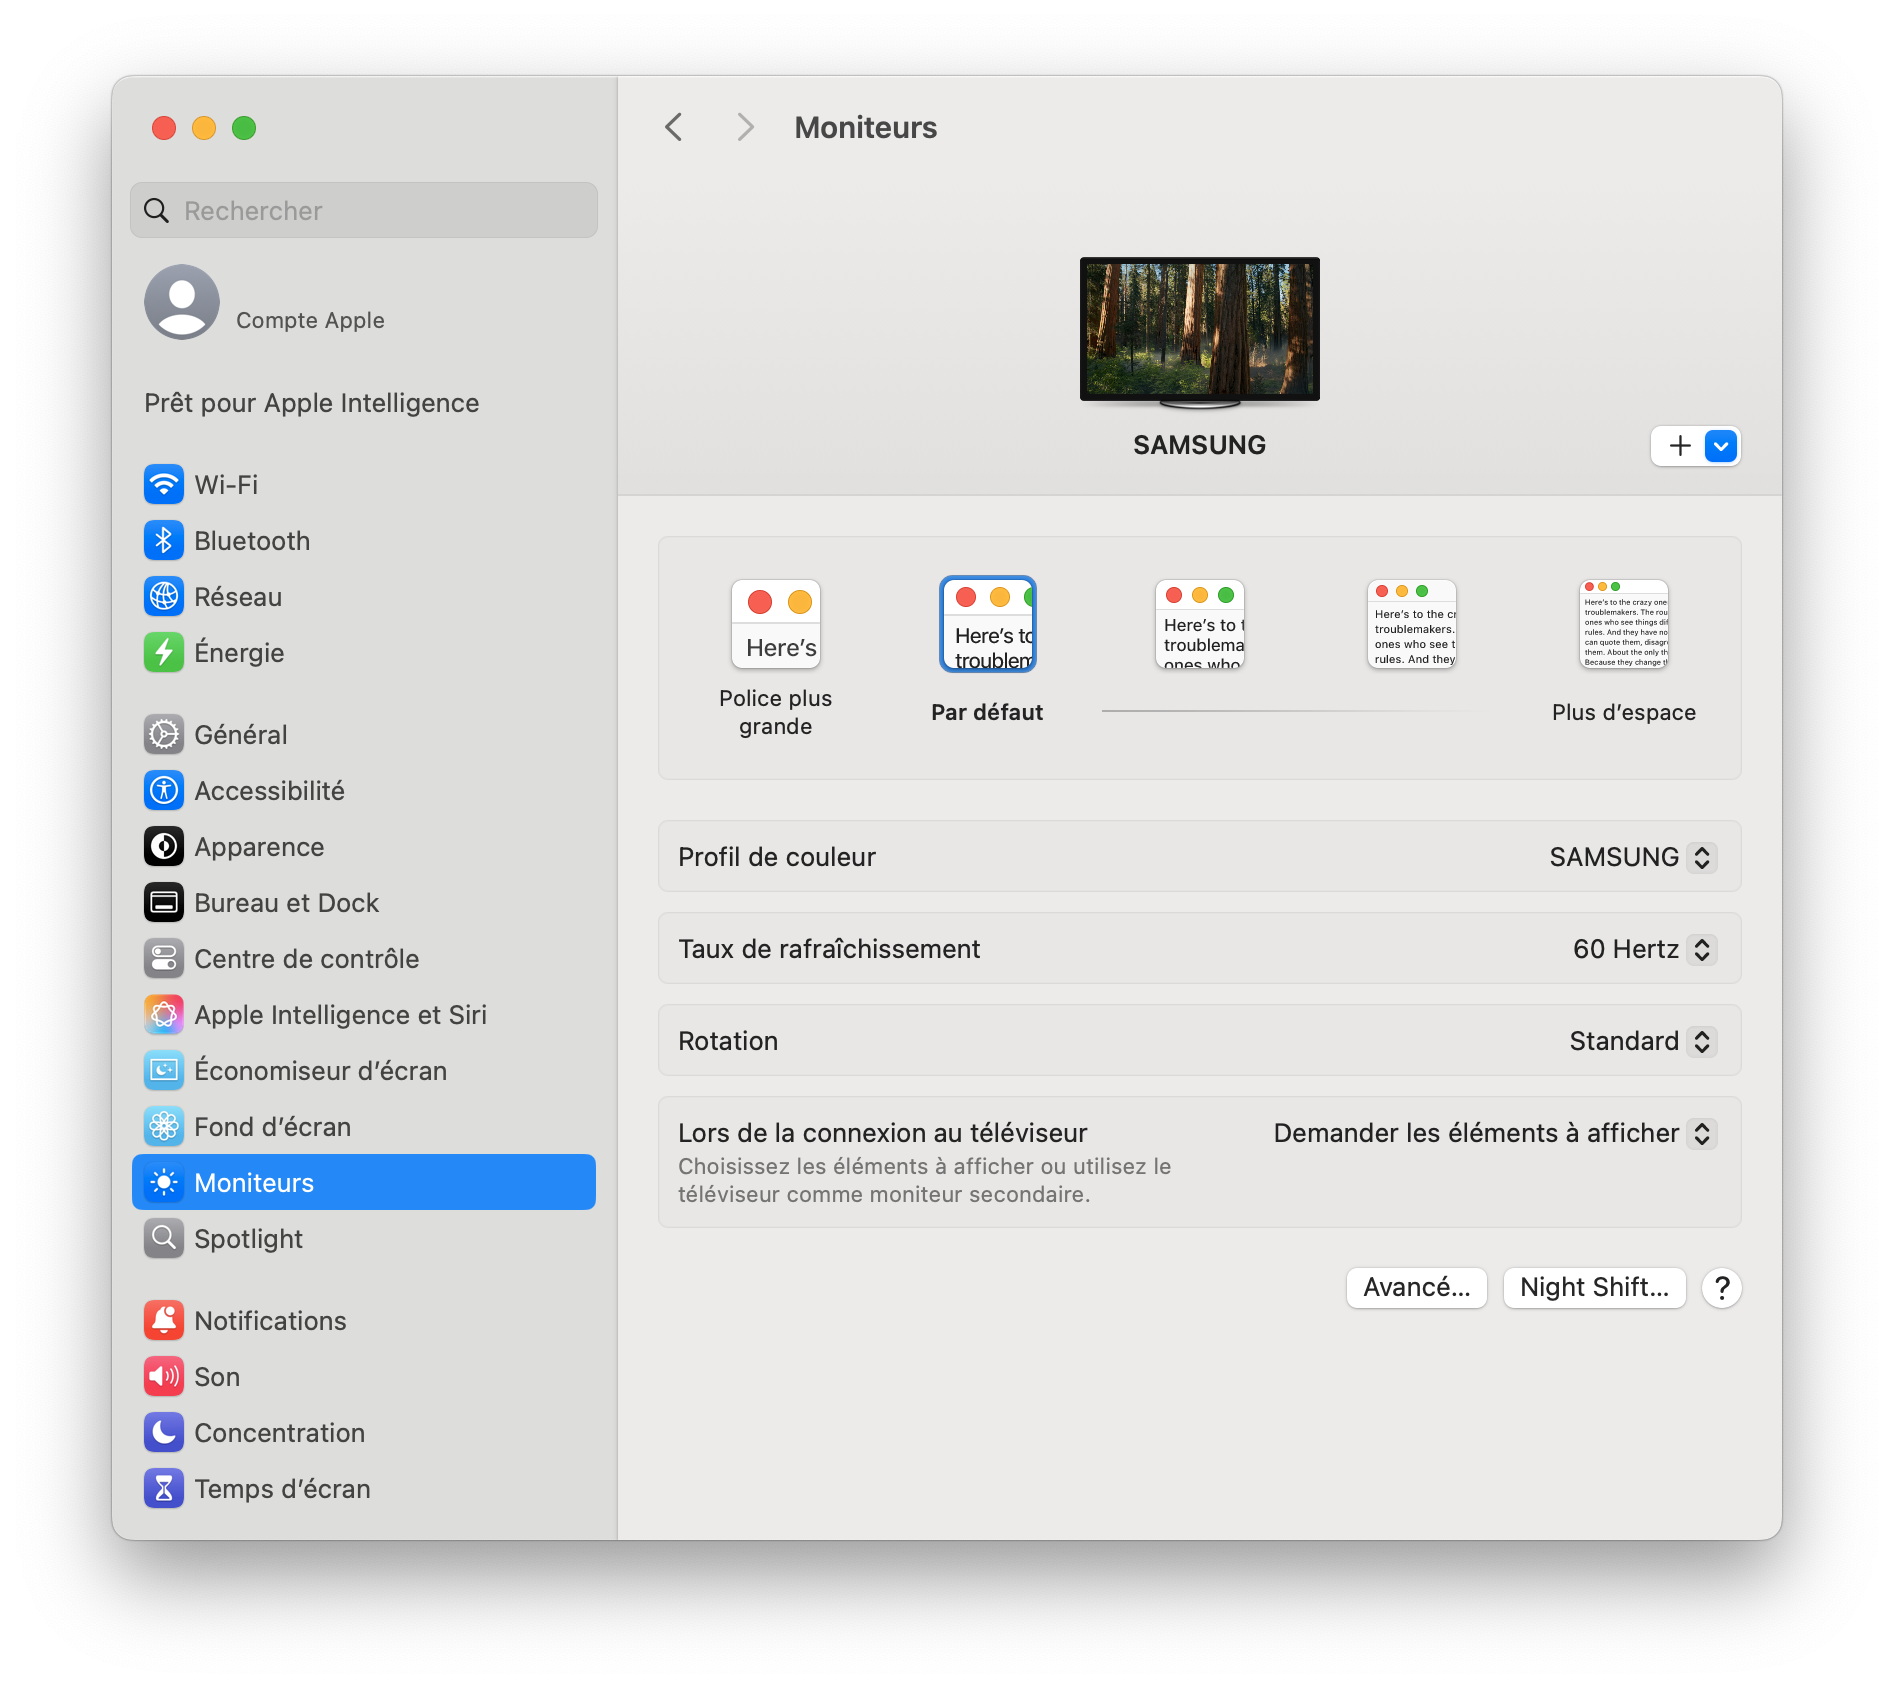Open the Centre de contrôle icon
The image size is (1894, 1688).
tap(164, 959)
